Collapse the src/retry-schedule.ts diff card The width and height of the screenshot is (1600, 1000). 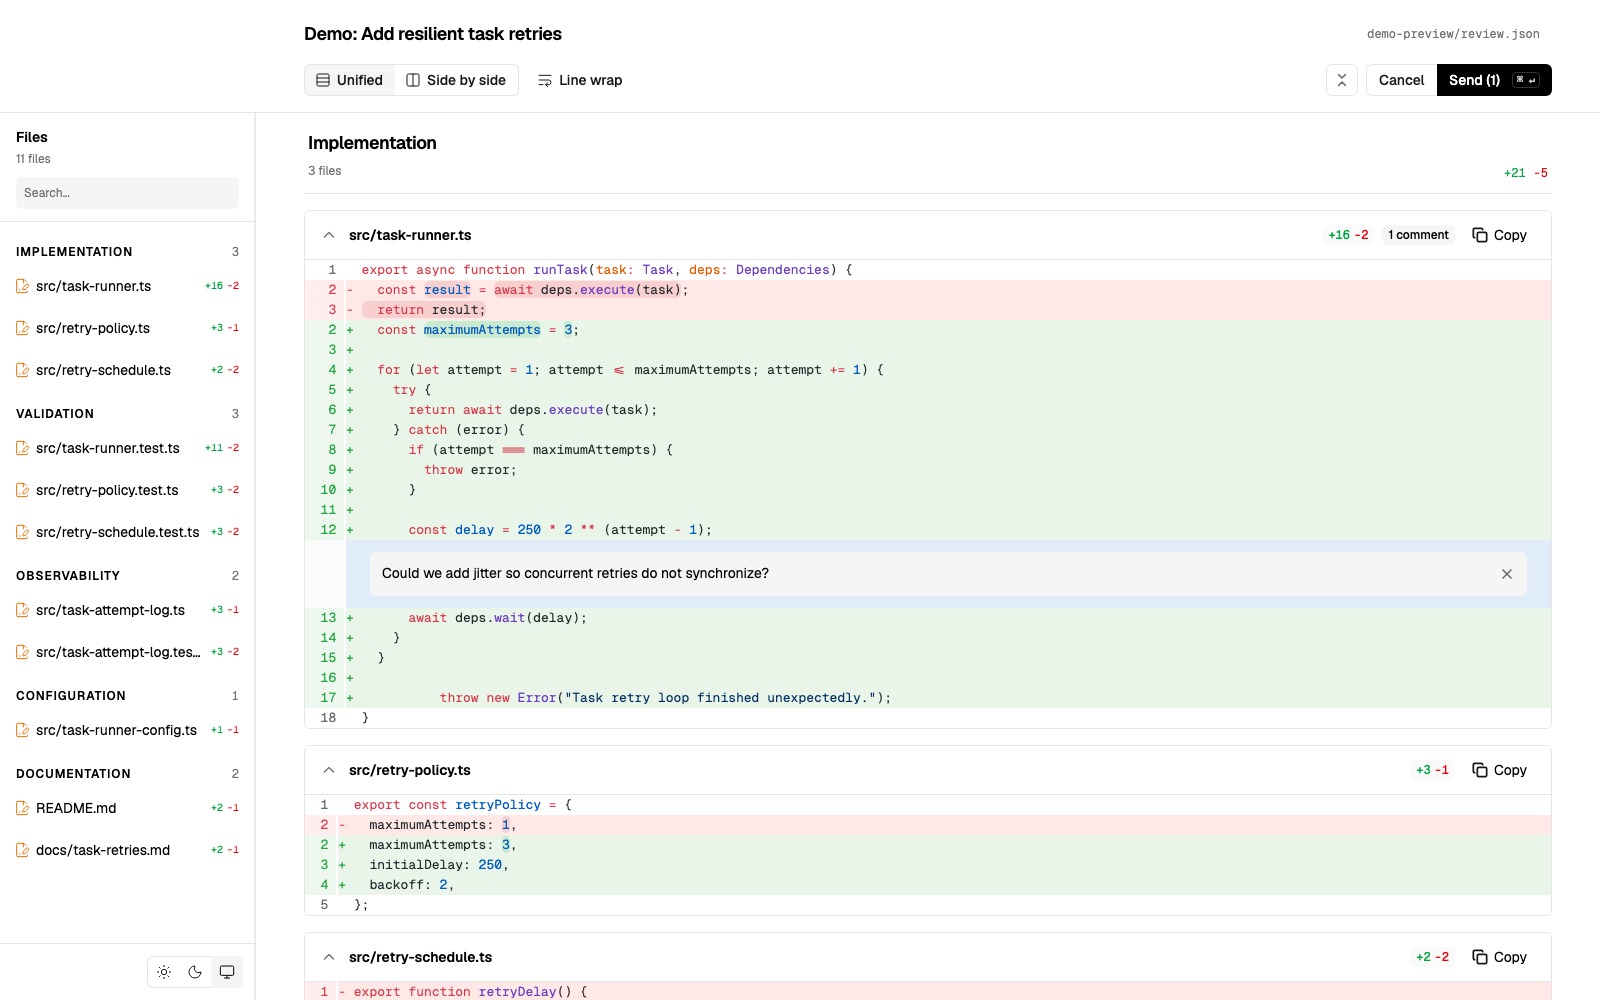tap(329, 957)
